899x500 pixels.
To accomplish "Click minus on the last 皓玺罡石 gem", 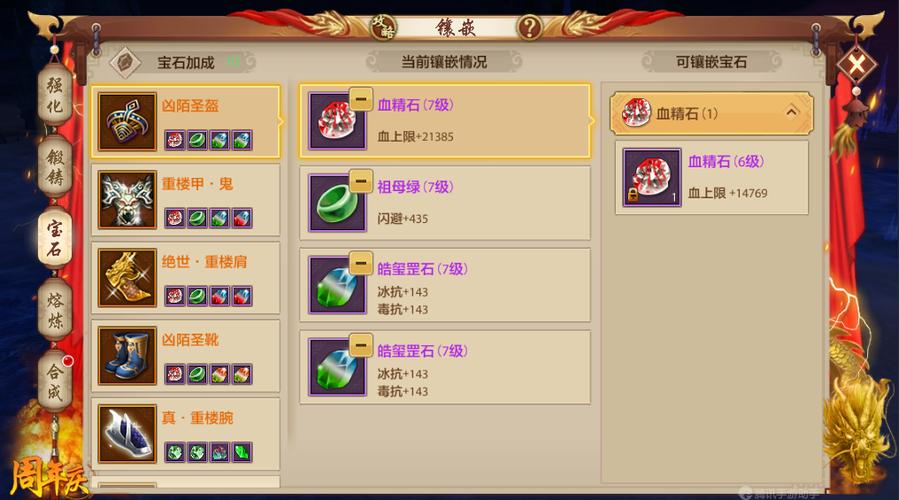I will 361,345.
